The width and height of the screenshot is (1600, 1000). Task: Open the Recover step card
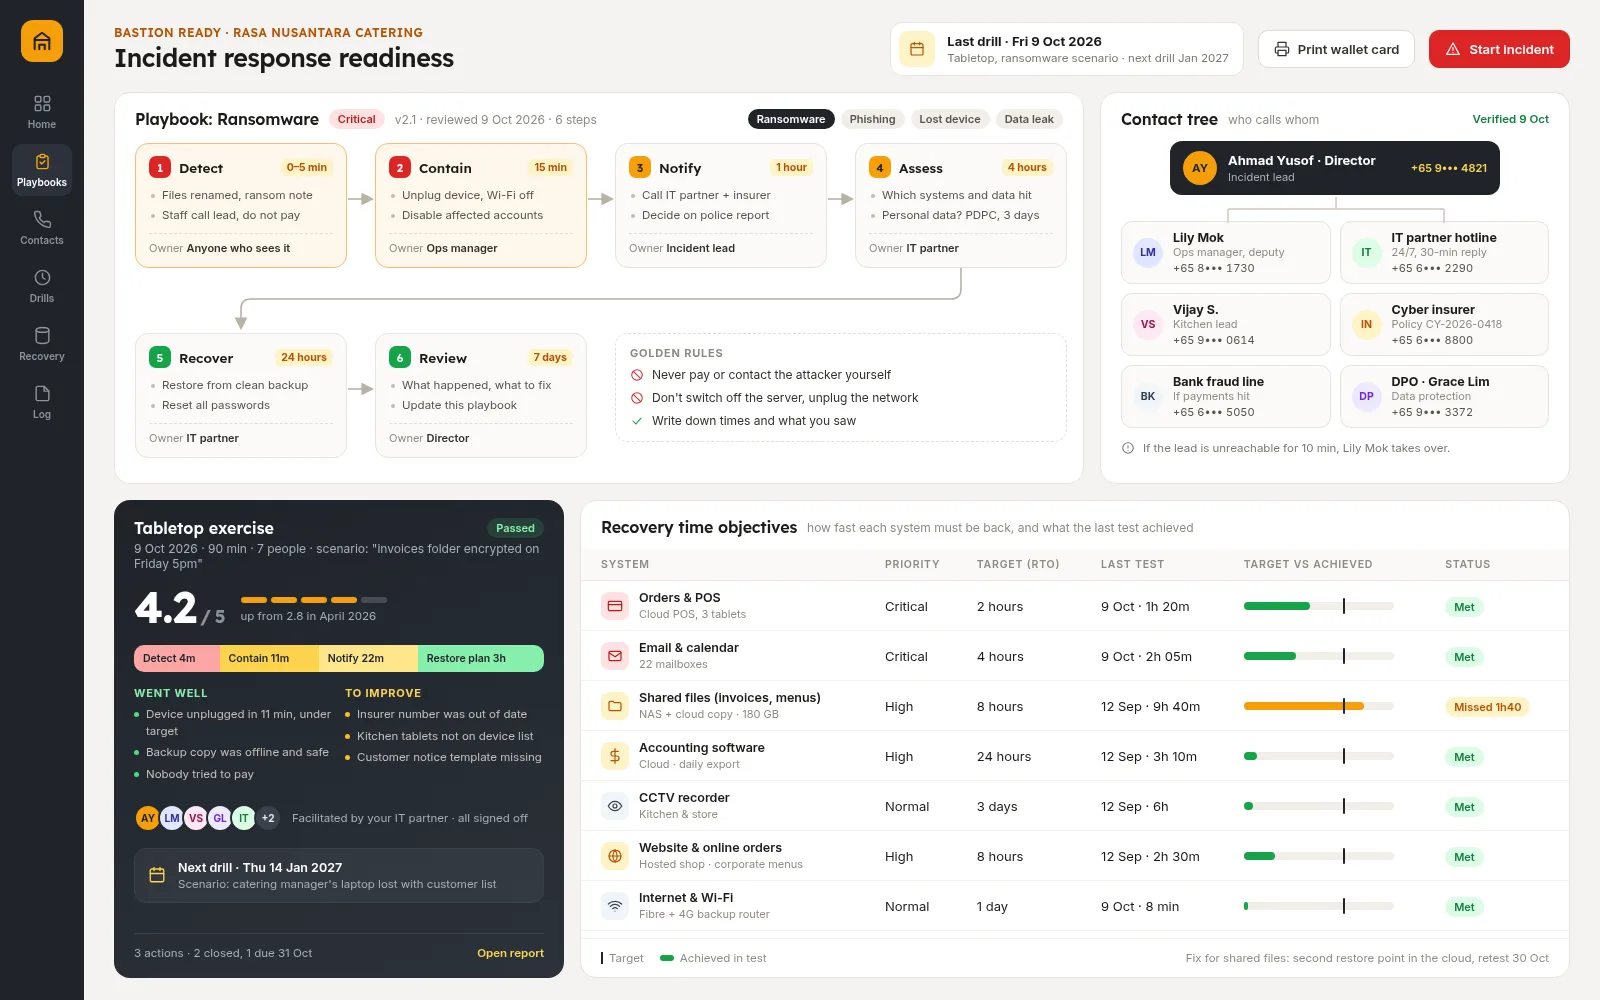[241, 395]
